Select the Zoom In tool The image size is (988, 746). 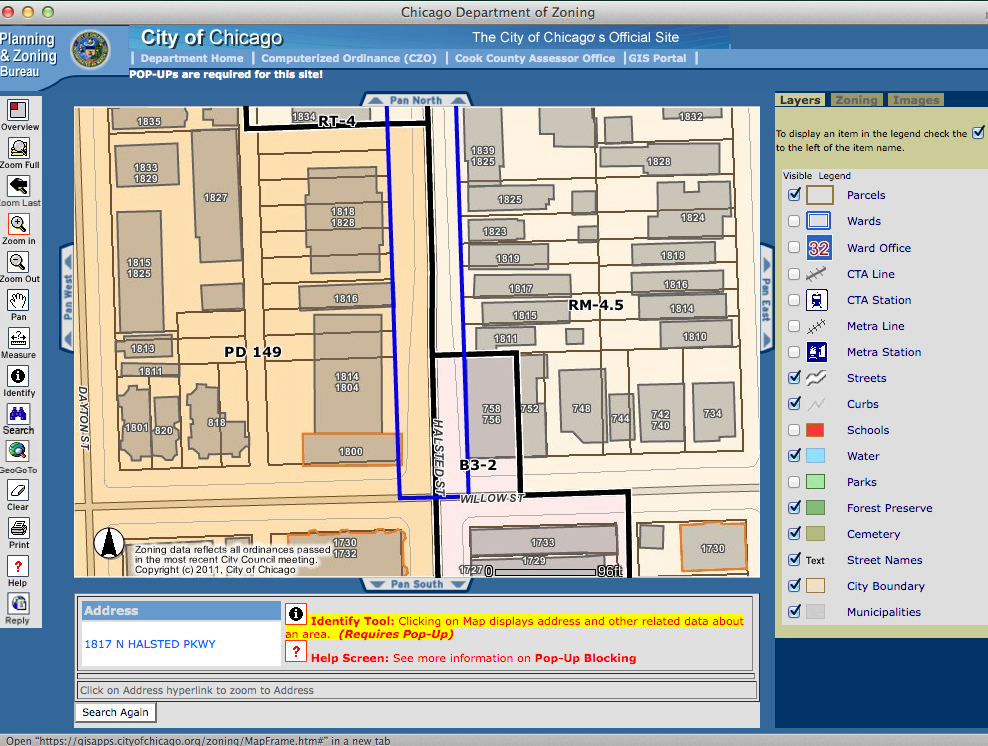18,224
